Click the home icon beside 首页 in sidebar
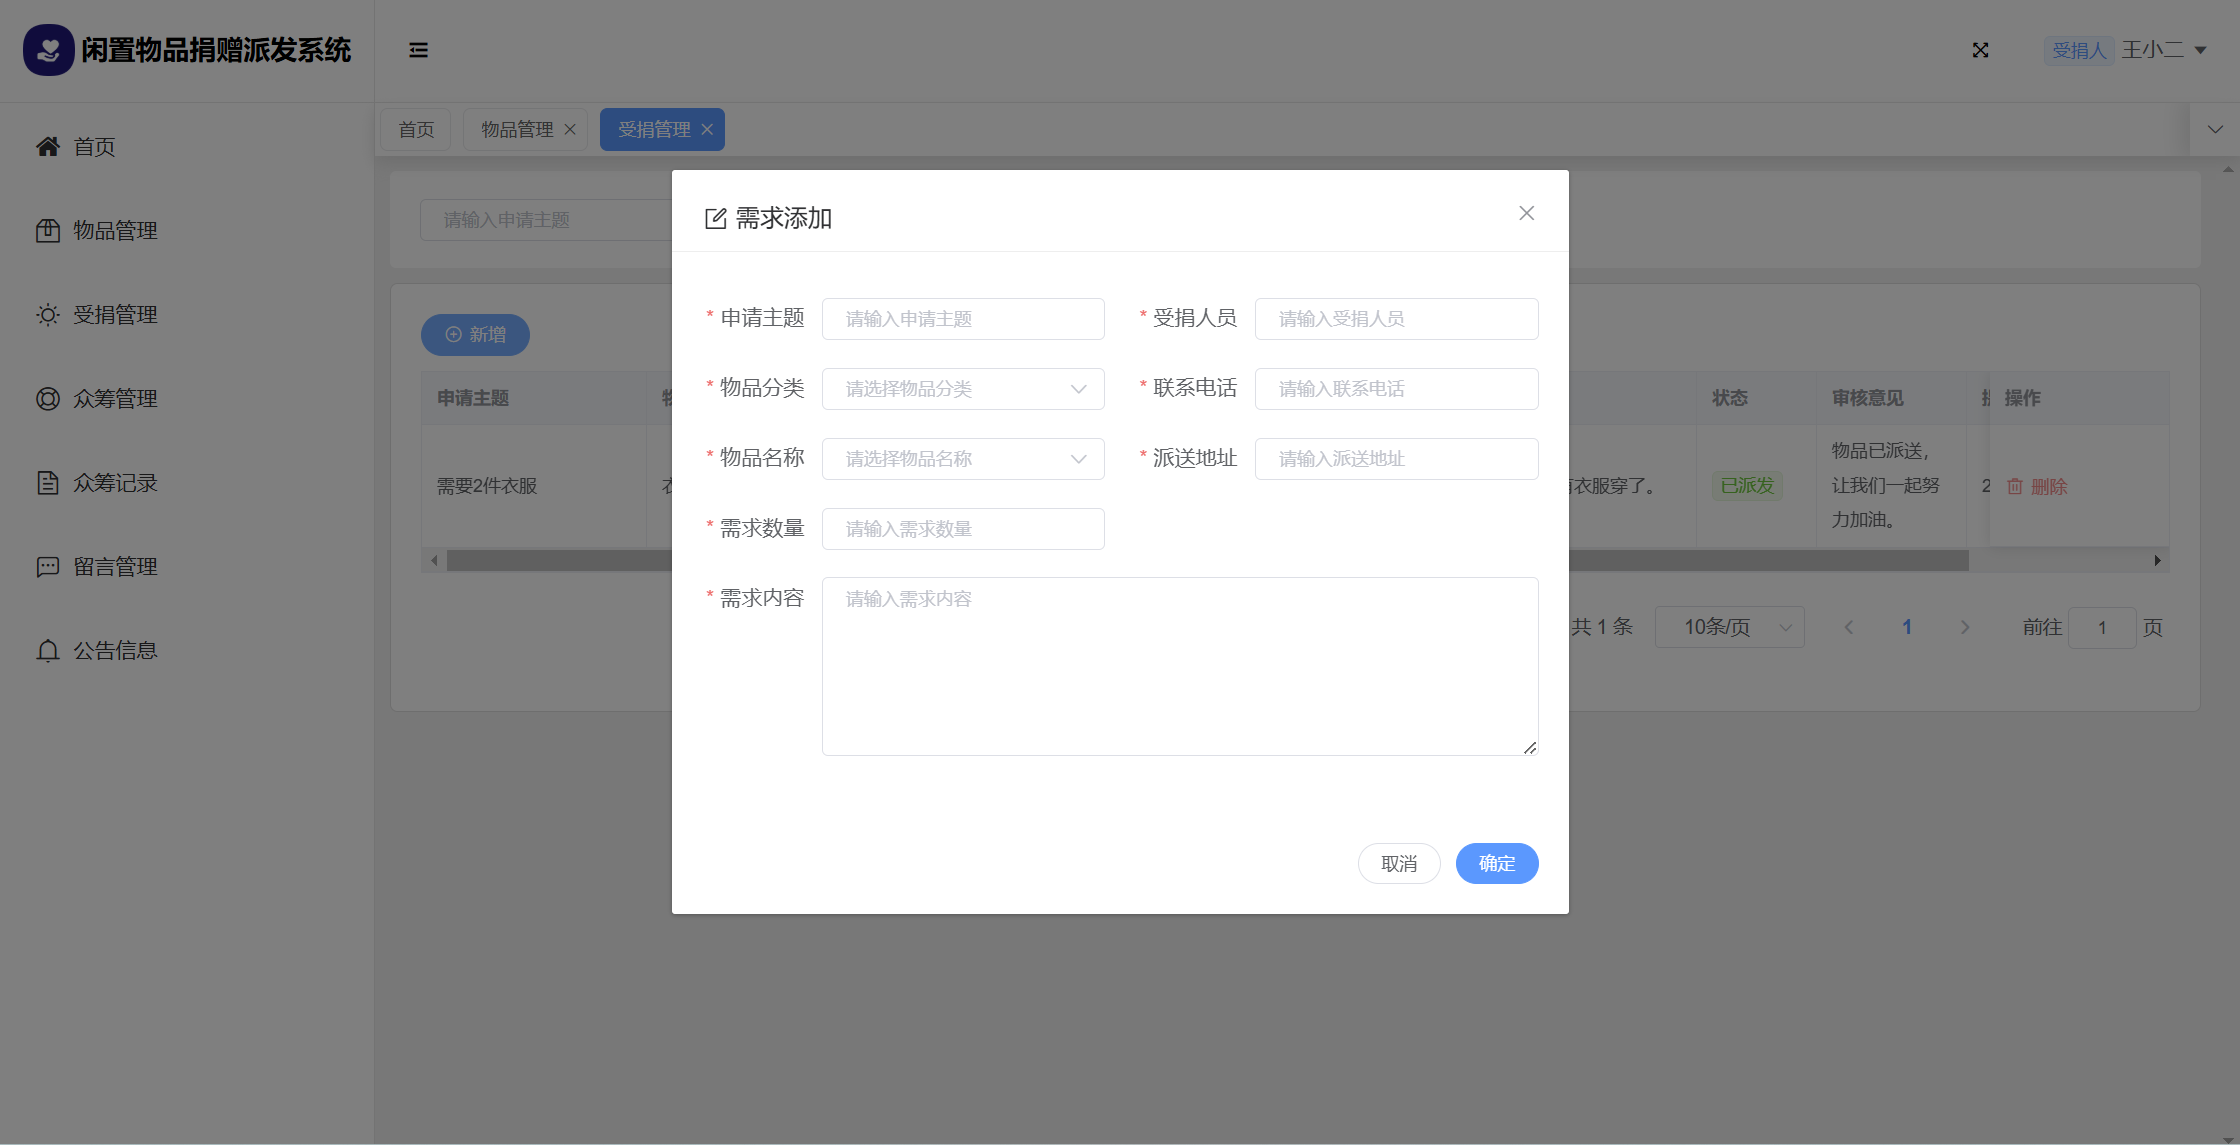The height and width of the screenshot is (1145, 2240). [x=47, y=147]
